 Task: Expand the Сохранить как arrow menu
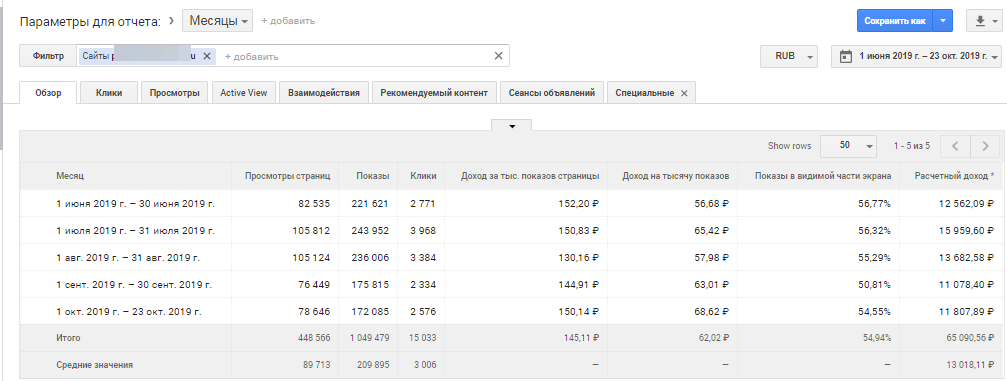942,21
